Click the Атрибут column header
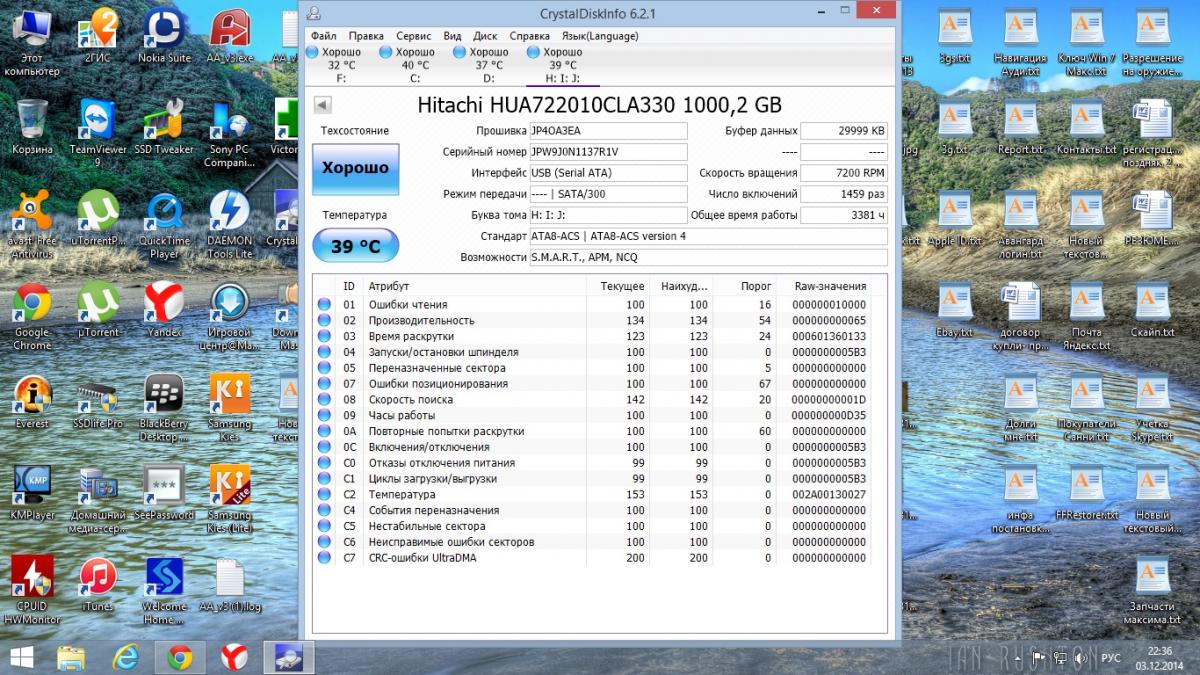Viewport: 1200px width, 675px height. click(x=388, y=286)
